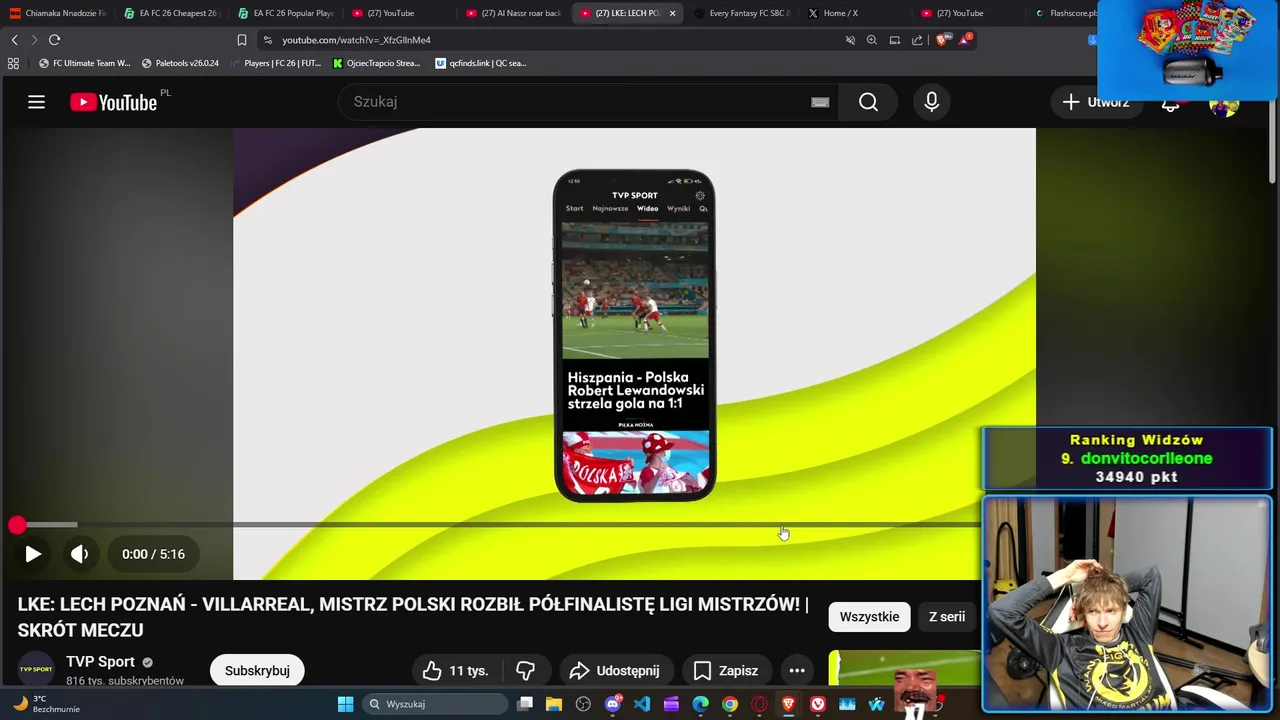The width and height of the screenshot is (1280, 720).
Task: Open Opera from the taskbar
Action: tap(759, 704)
